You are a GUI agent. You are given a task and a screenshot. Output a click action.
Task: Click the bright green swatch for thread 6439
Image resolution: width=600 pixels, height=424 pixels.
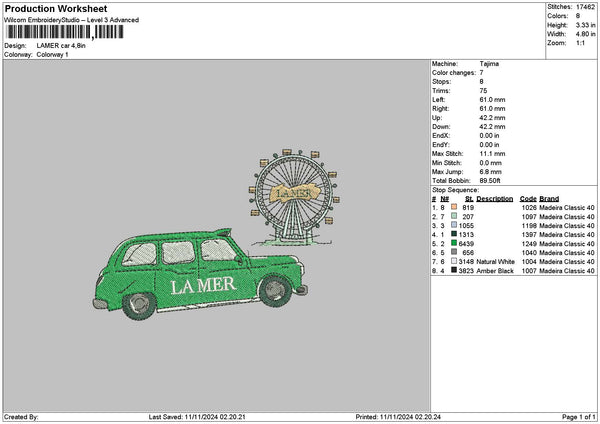[x=454, y=243]
